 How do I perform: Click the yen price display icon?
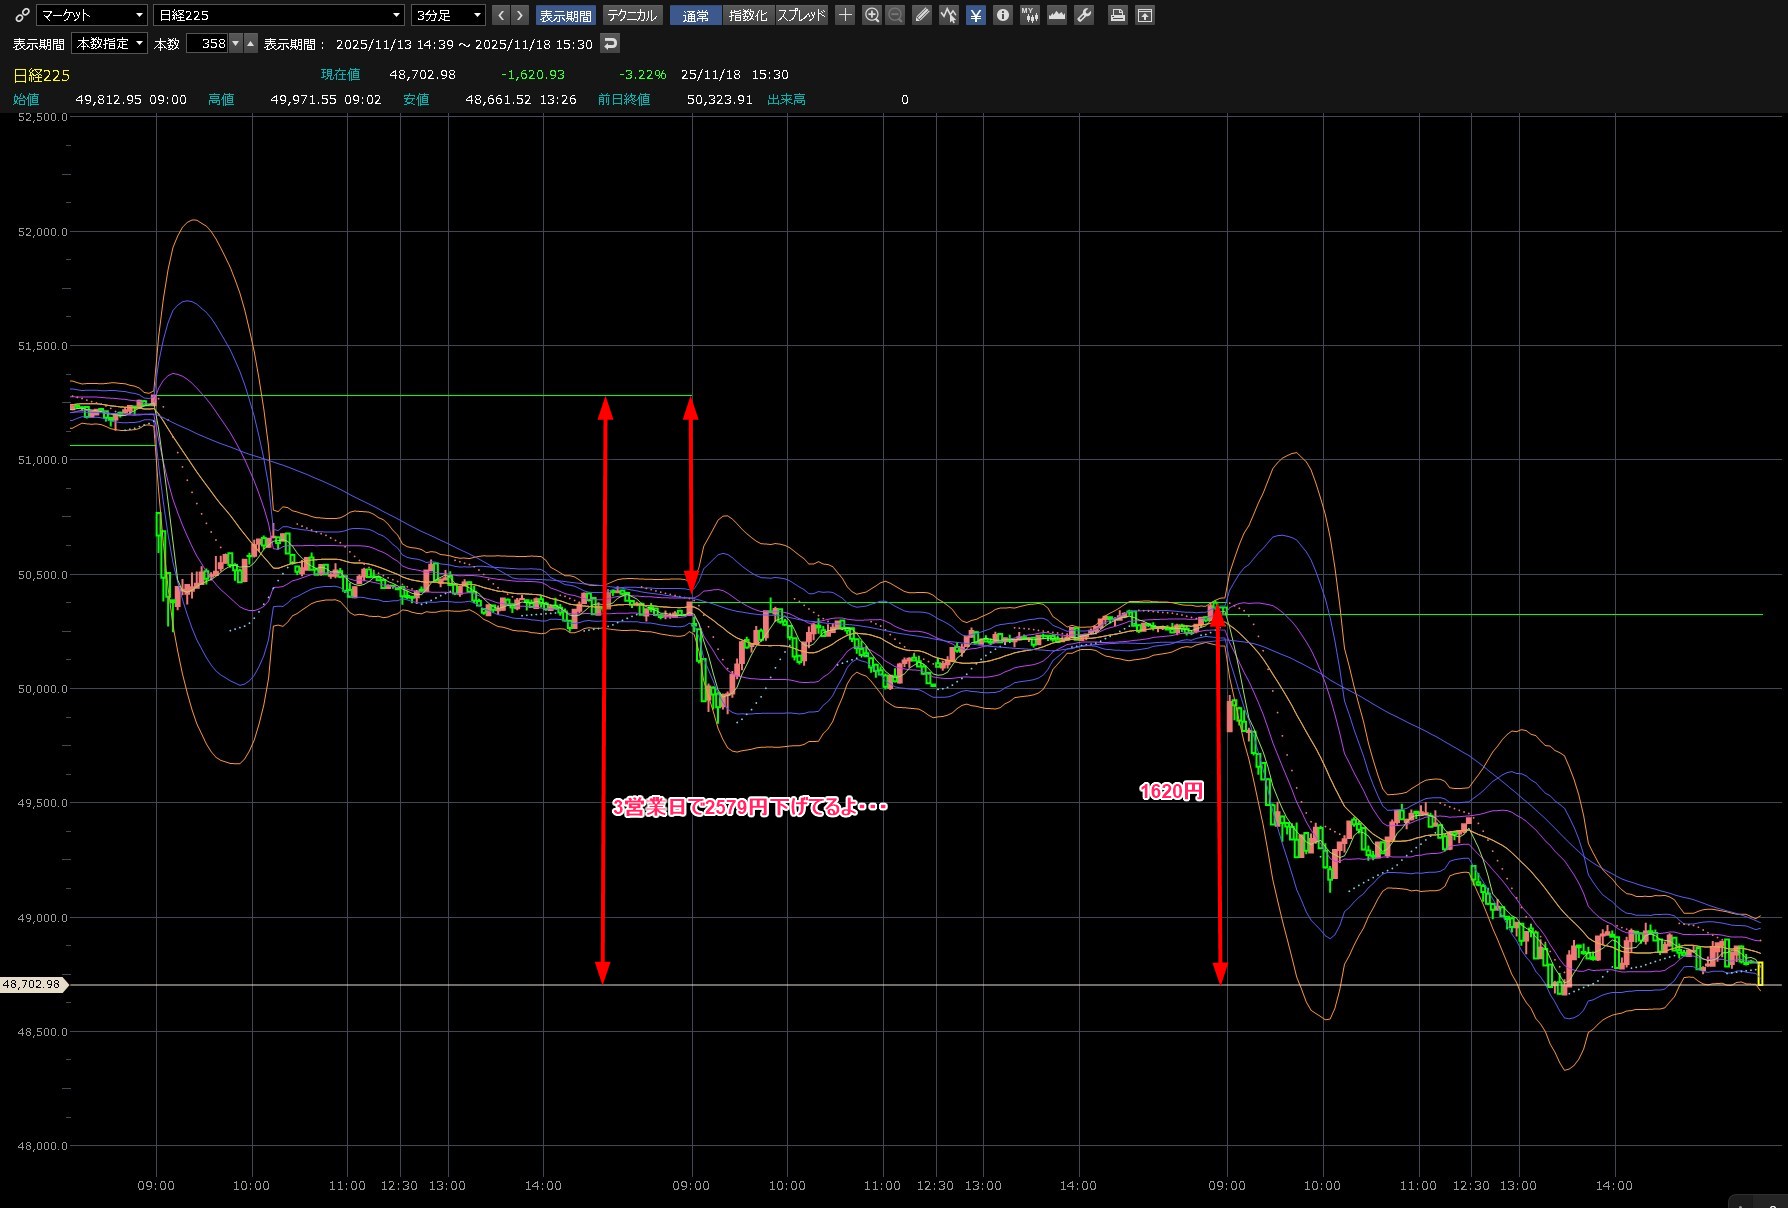click(x=976, y=15)
